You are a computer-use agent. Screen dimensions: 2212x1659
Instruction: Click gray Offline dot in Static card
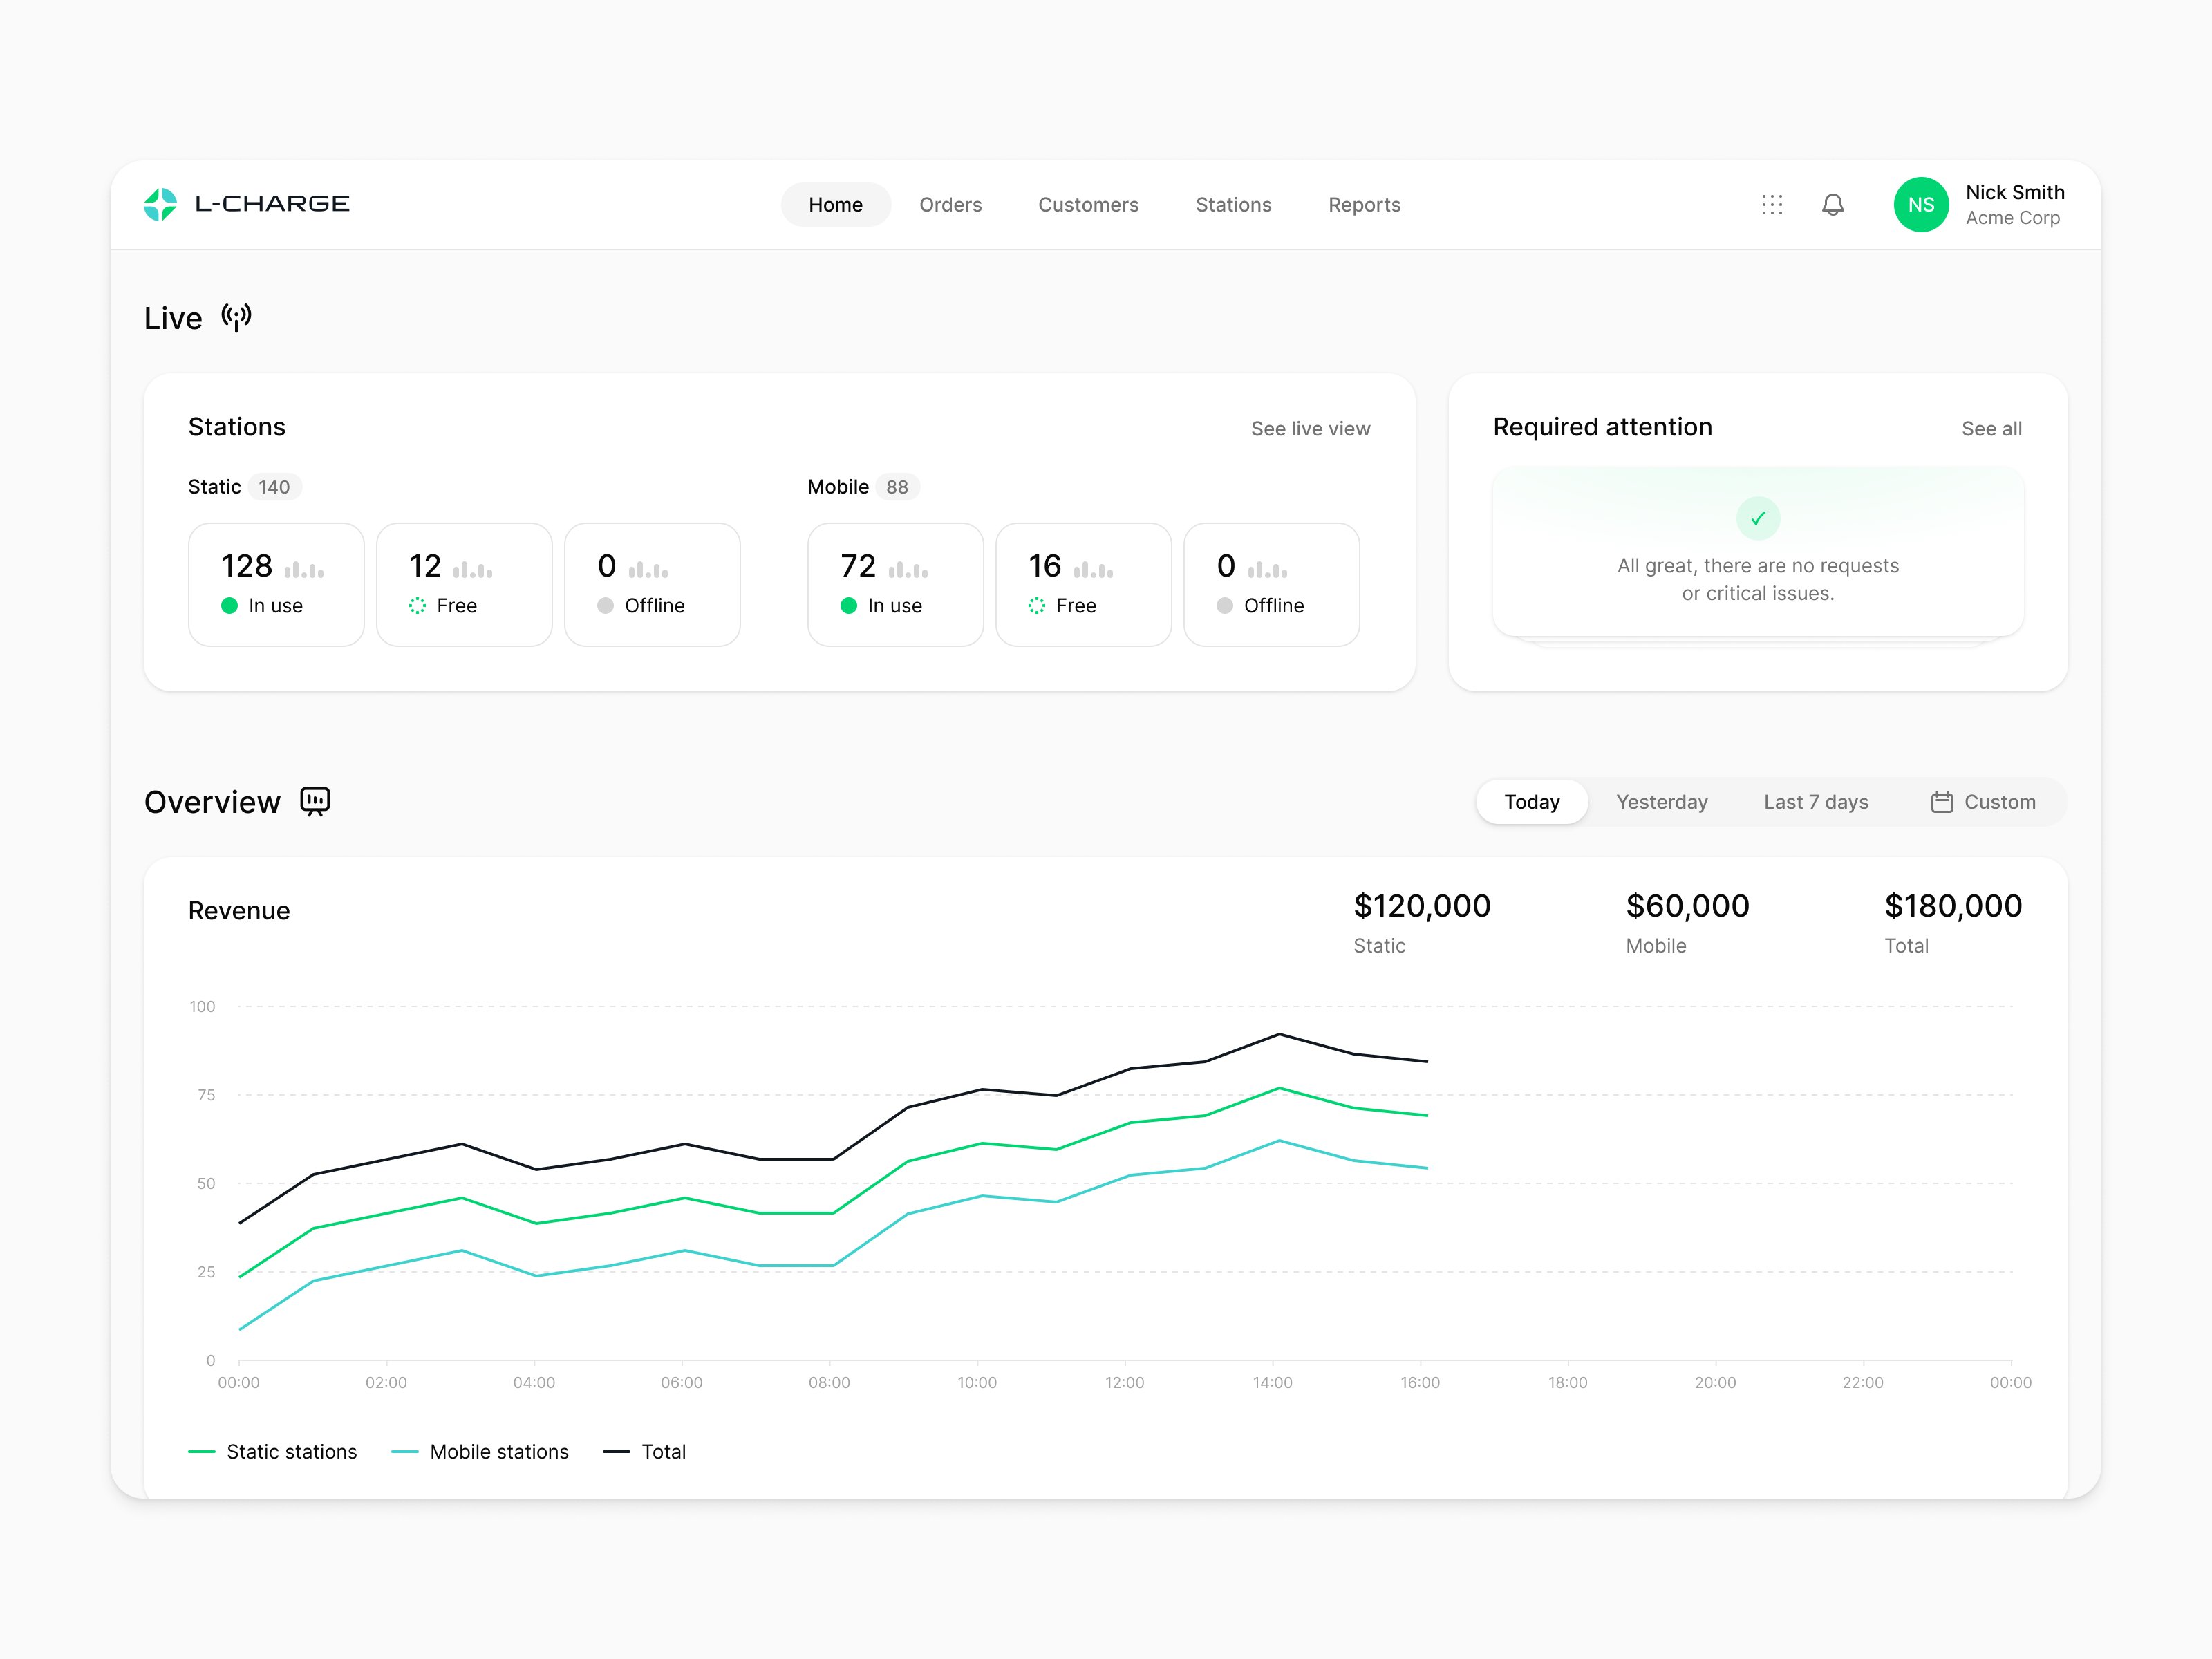[605, 606]
